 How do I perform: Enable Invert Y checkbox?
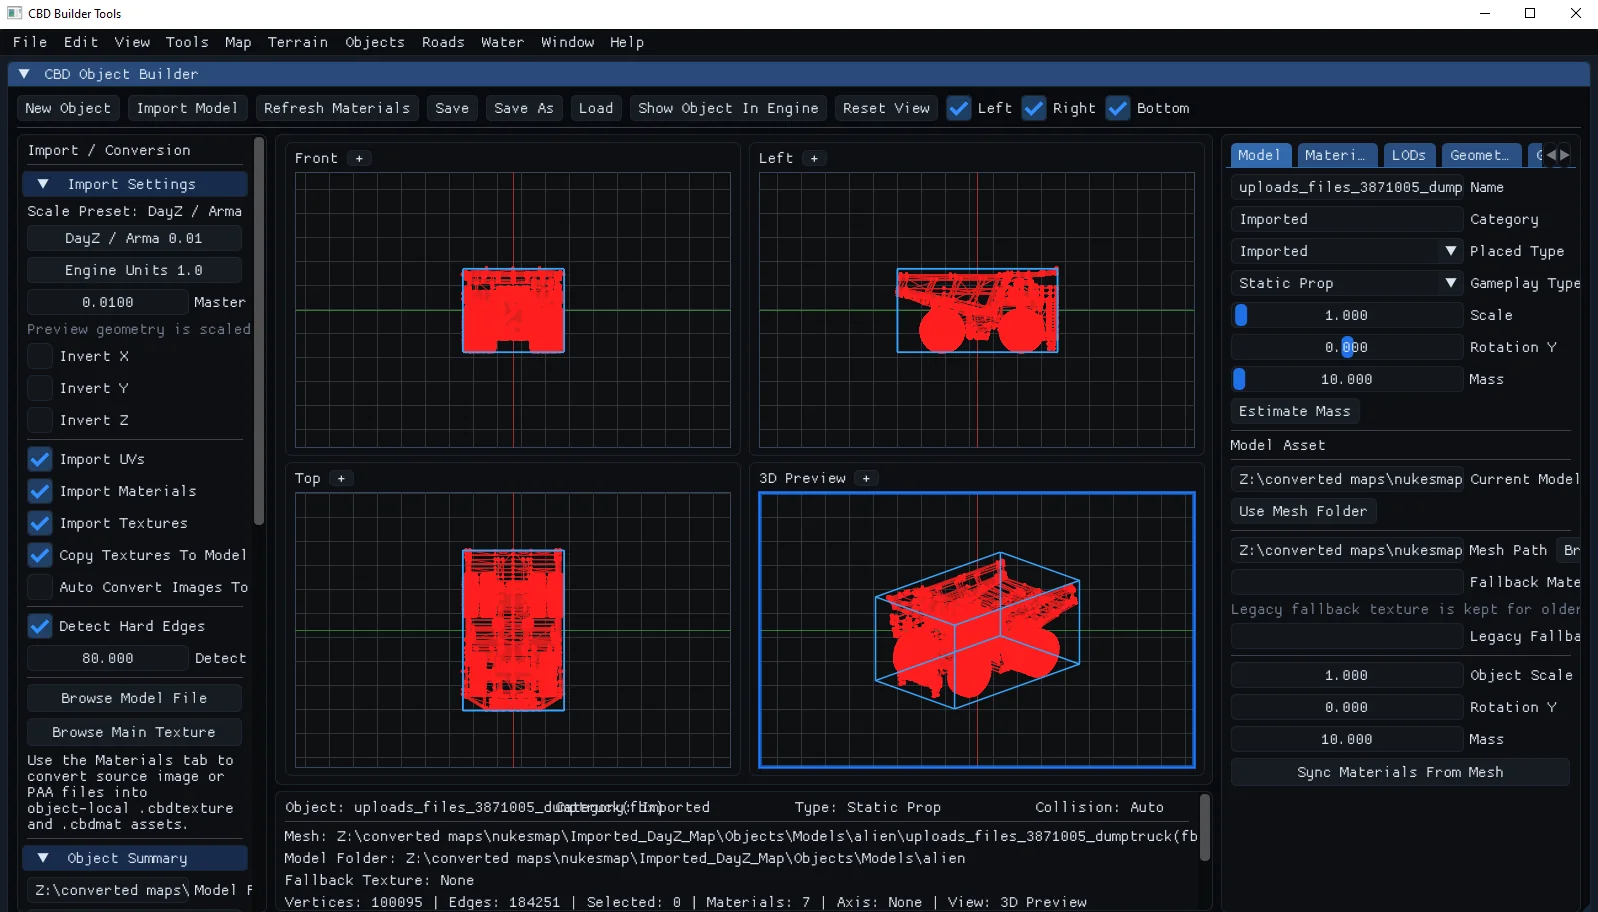(x=40, y=388)
